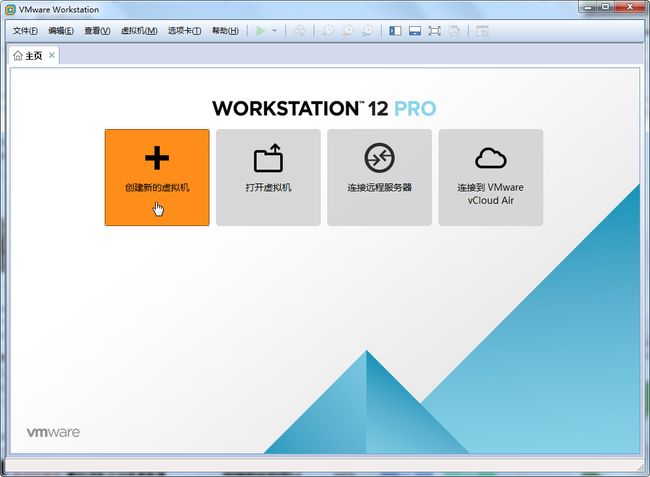Open the 文件(F) menu
The width and height of the screenshot is (650, 477).
[x=25, y=31]
